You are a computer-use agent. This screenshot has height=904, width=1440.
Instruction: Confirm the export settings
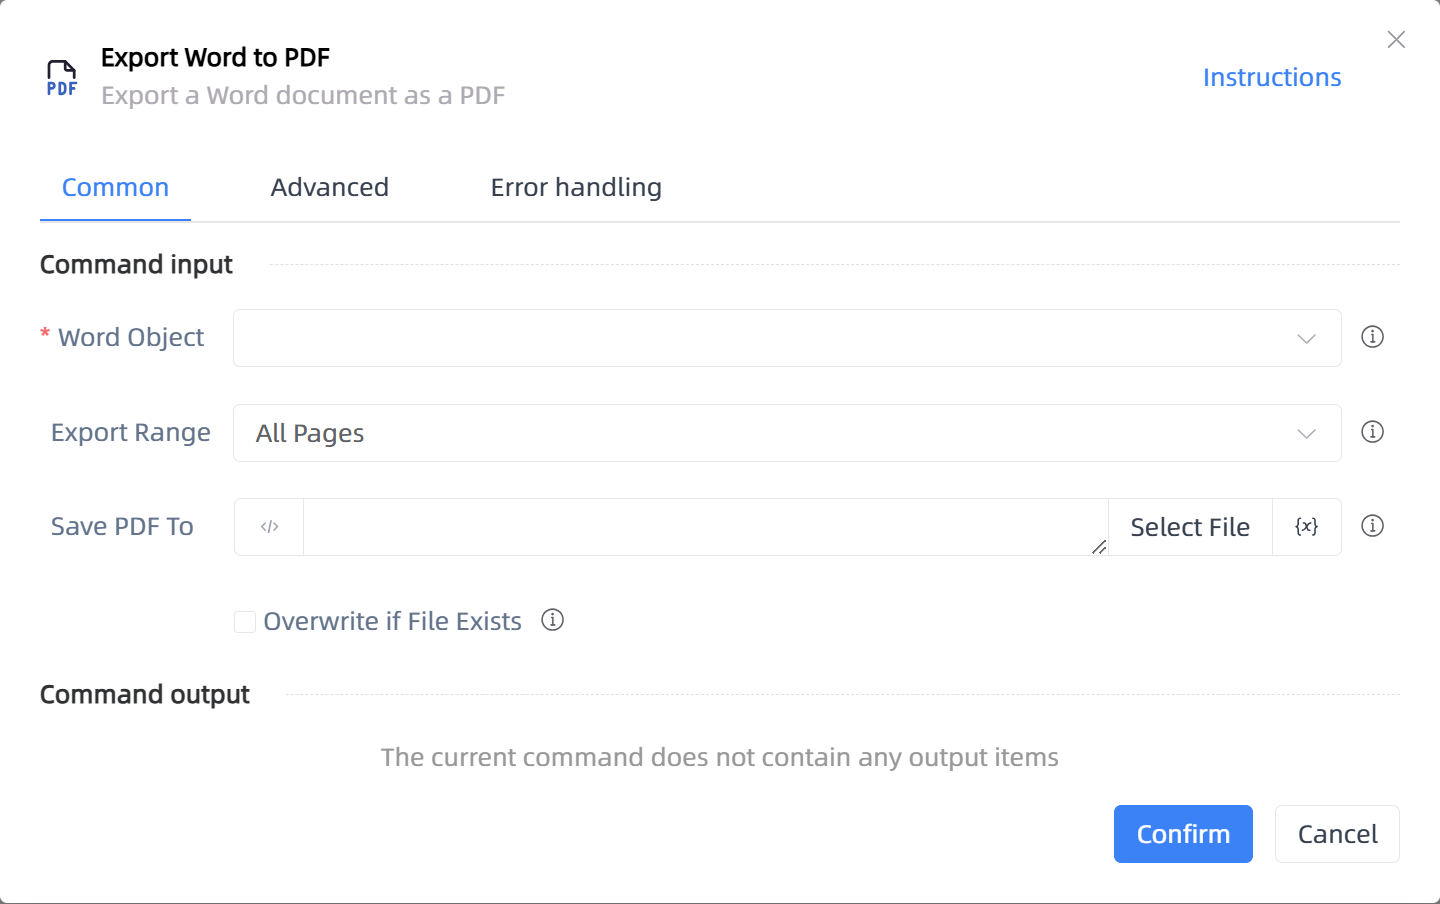tap(1183, 834)
